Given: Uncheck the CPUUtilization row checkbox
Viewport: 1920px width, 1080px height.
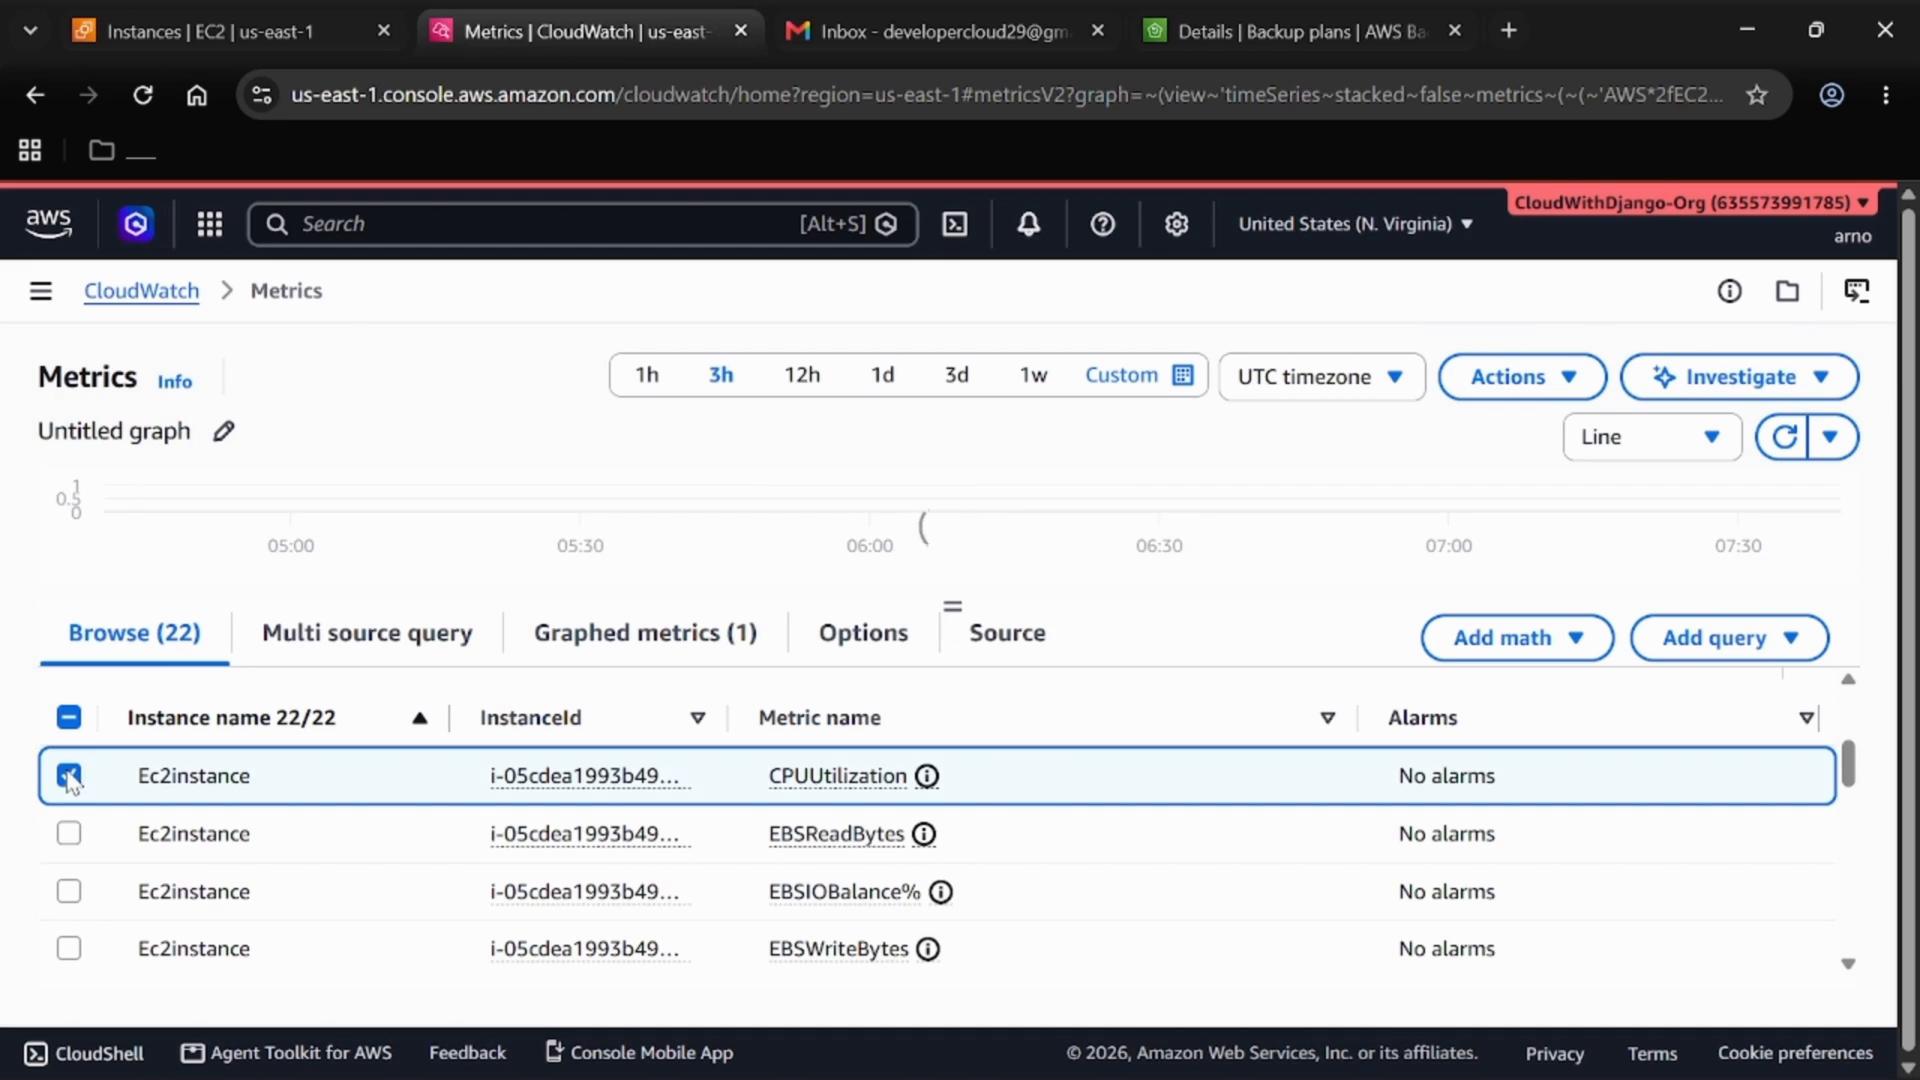Looking at the screenshot, I should [69, 775].
